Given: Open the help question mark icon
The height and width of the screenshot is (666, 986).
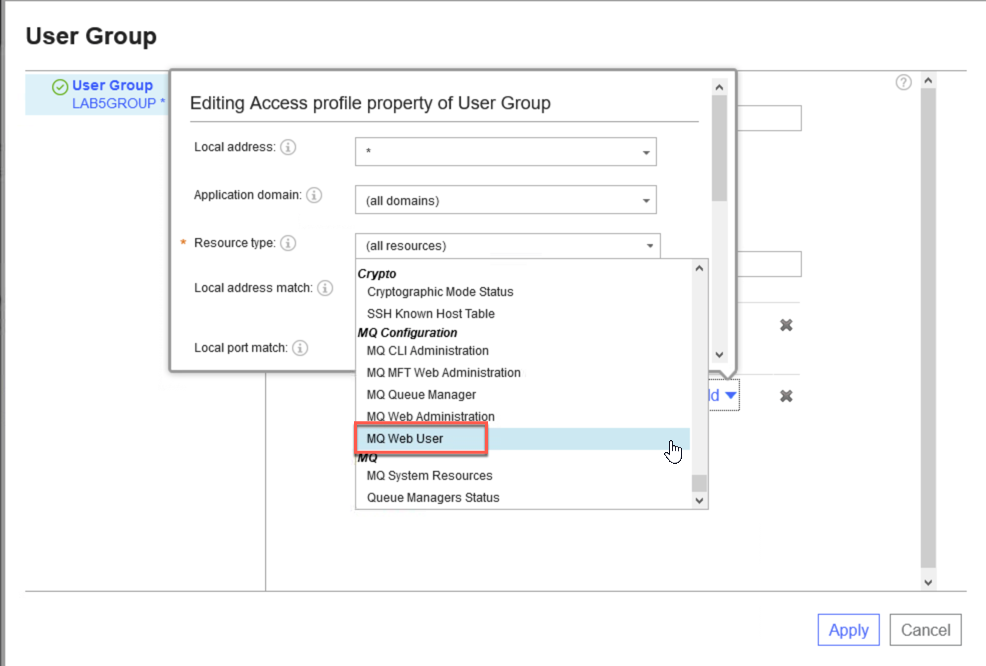Looking at the screenshot, I should pyautogui.click(x=904, y=82).
